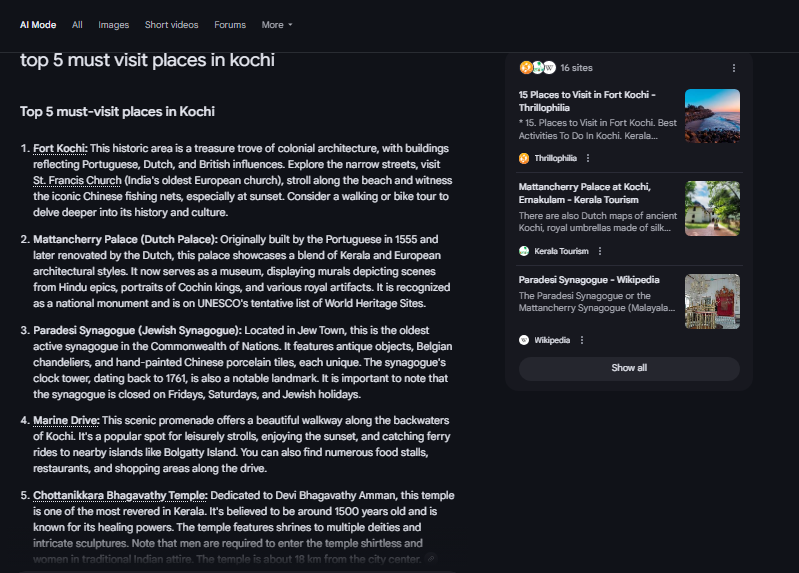
Task: Open the St. Francis Church link
Action: tap(77, 180)
